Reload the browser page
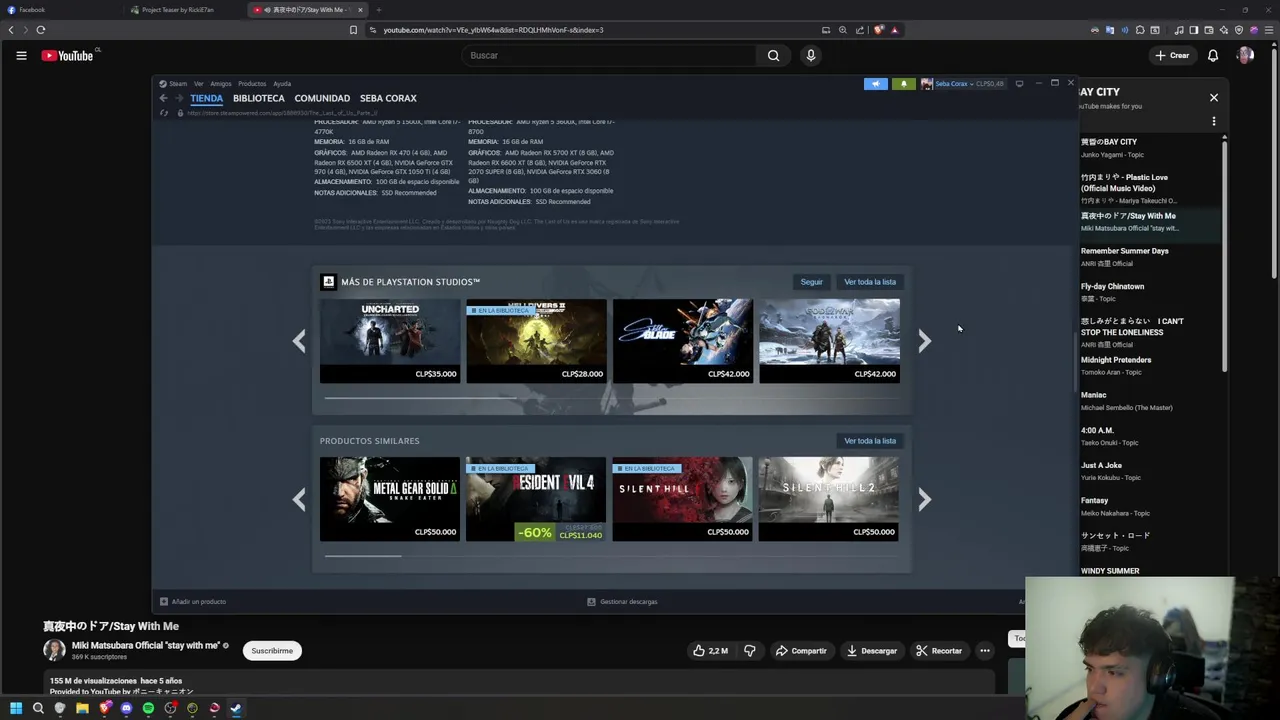 click(x=41, y=30)
